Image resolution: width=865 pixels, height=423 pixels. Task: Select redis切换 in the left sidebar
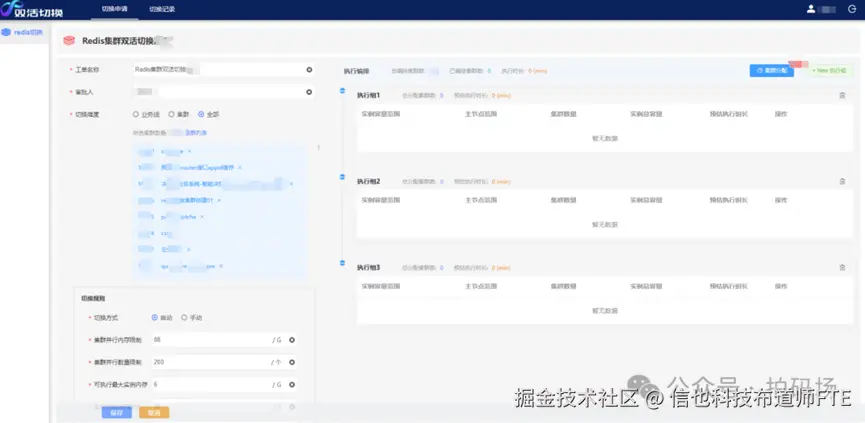tap(23, 32)
